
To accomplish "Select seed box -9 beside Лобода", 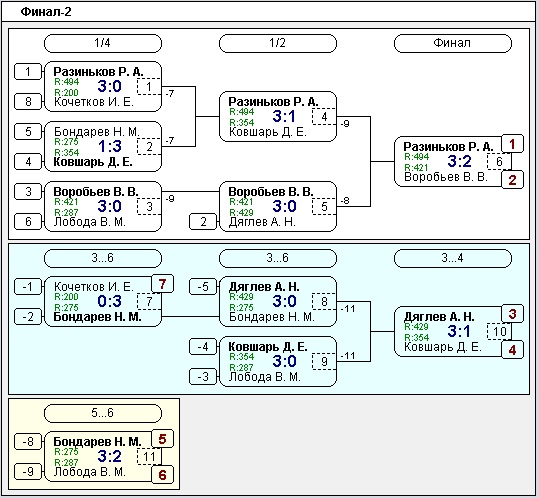I will click(28, 471).
